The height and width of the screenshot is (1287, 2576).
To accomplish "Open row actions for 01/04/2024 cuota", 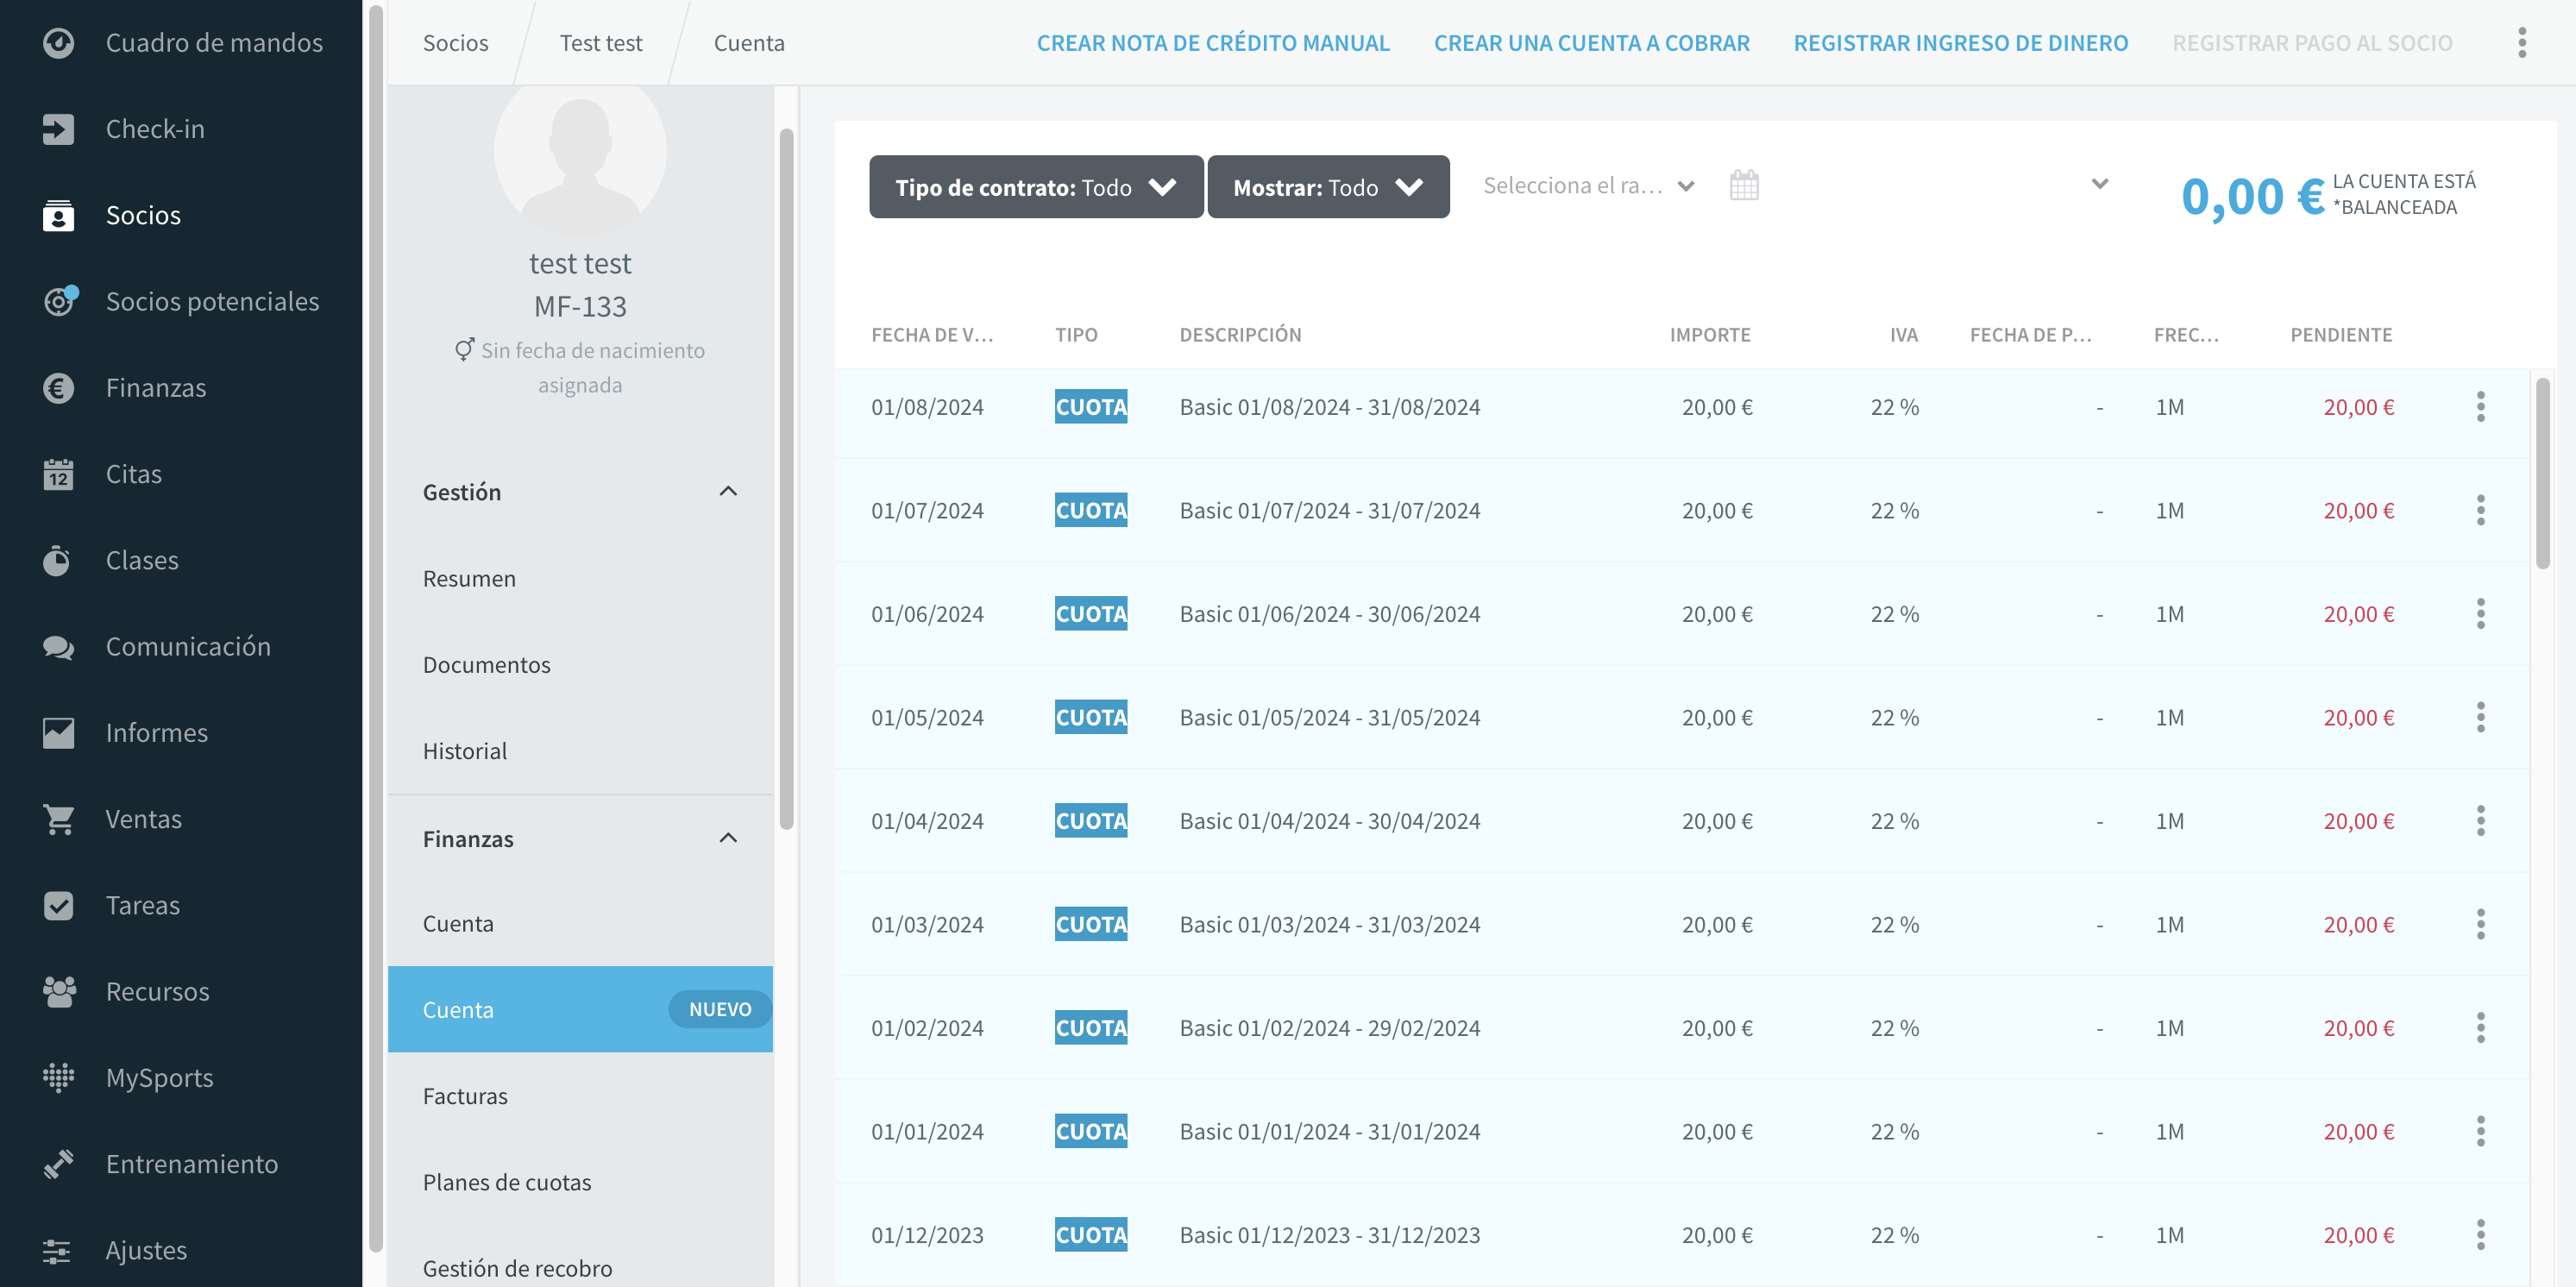I will 2481,821.
